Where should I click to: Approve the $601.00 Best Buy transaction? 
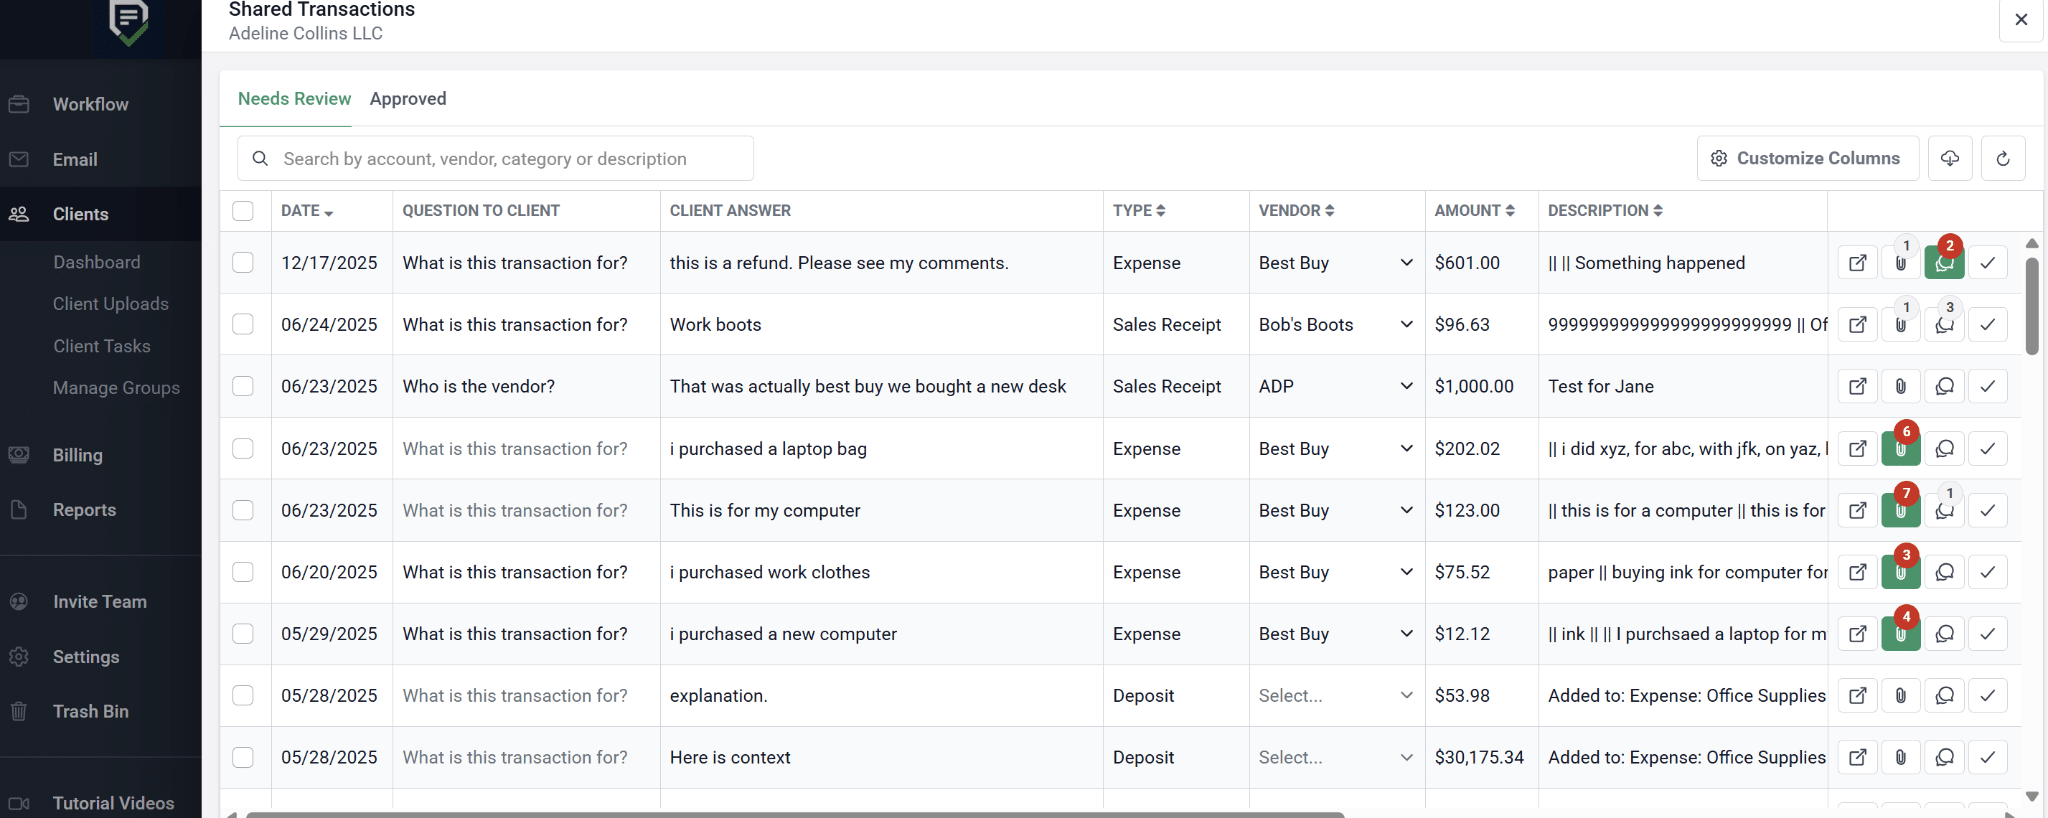(1988, 263)
